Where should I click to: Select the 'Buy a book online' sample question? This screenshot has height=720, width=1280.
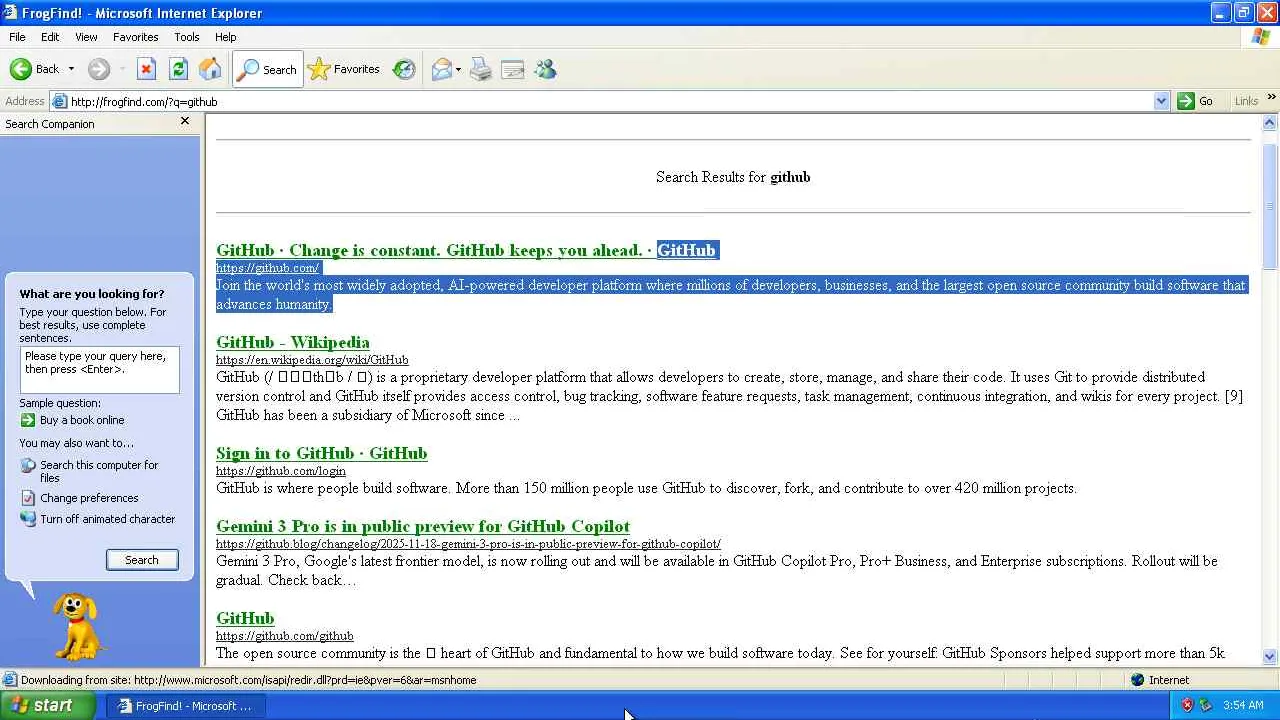(82, 420)
